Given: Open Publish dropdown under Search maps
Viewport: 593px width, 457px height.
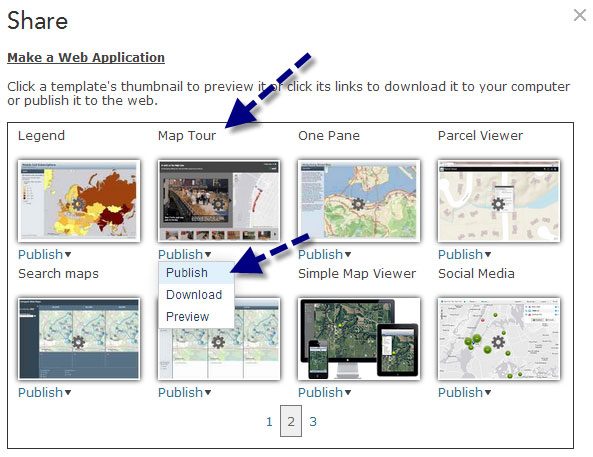Looking at the screenshot, I should click(45, 393).
